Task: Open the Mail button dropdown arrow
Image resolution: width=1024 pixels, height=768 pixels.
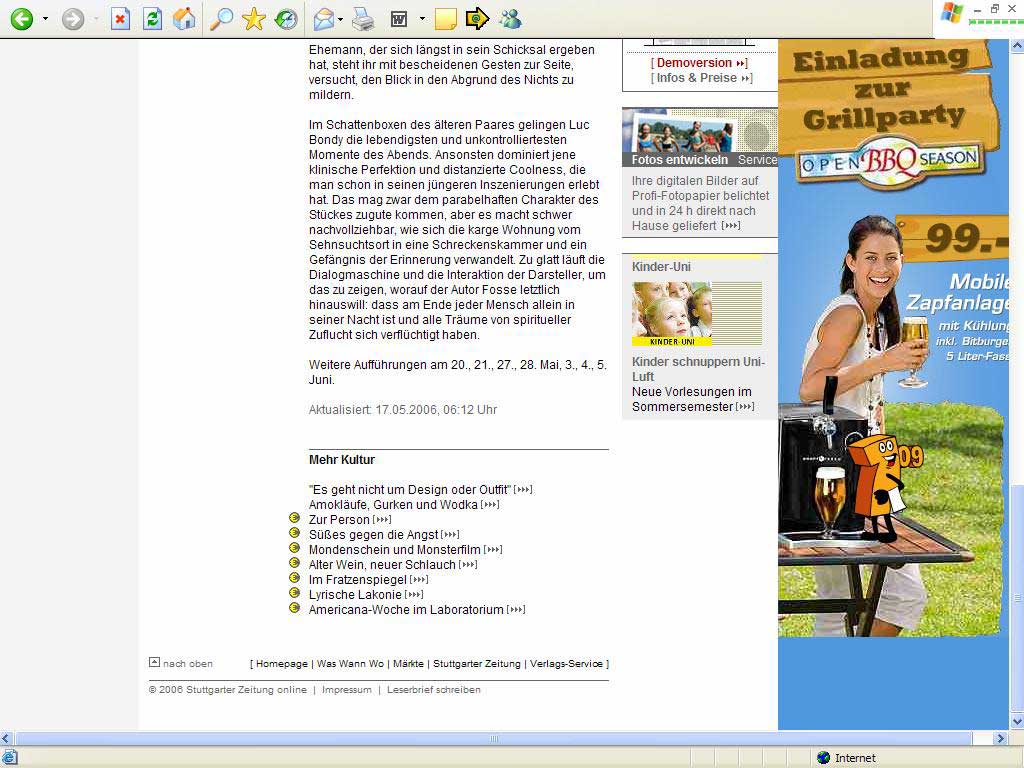Action: click(341, 18)
